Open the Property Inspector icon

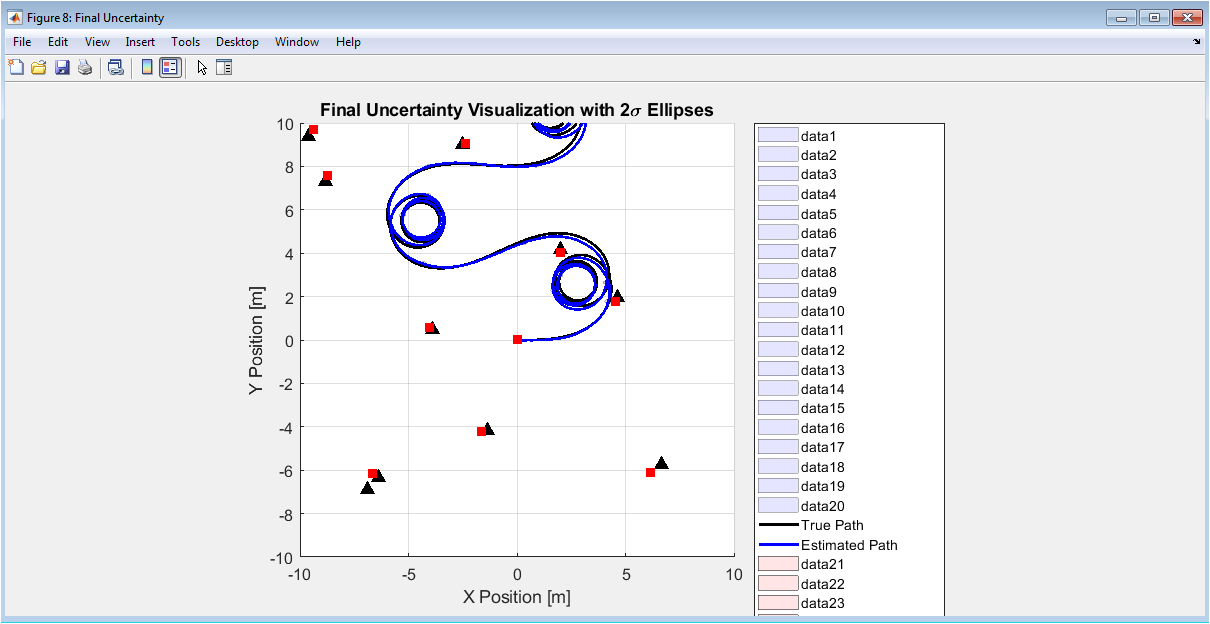click(224, 68)
